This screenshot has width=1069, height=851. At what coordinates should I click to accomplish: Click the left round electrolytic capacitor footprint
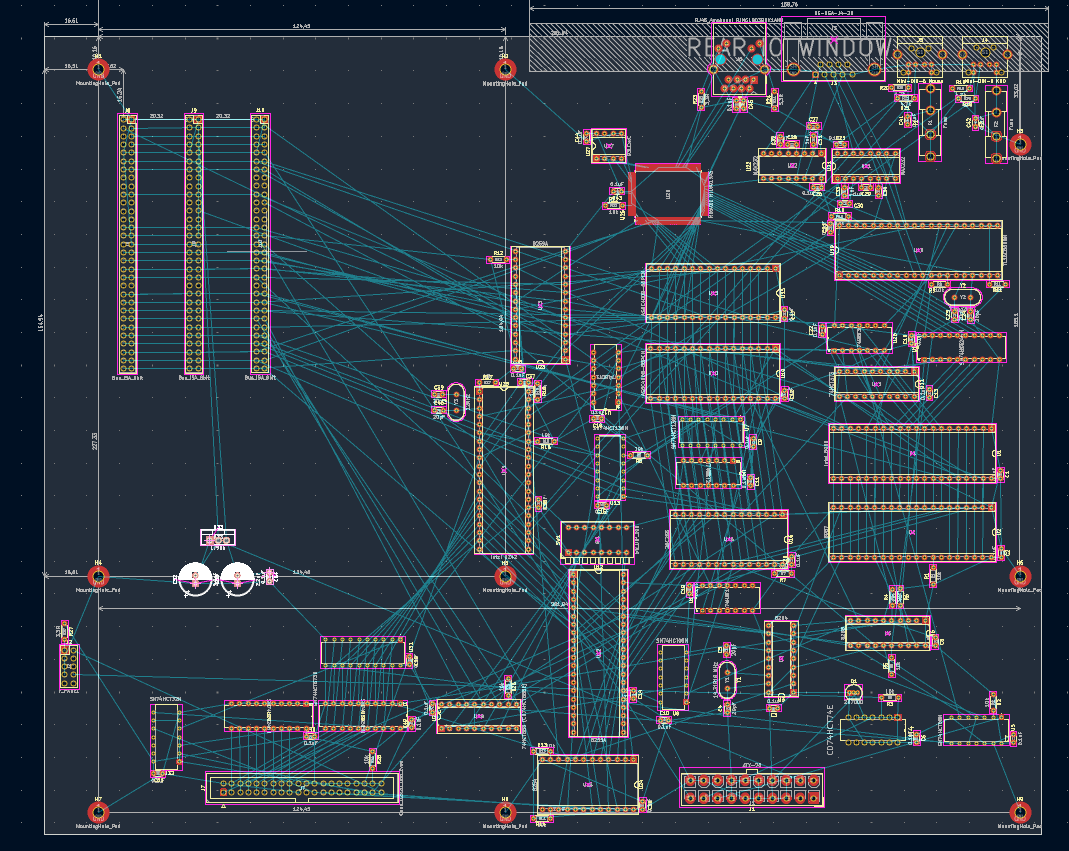(196, 580)
